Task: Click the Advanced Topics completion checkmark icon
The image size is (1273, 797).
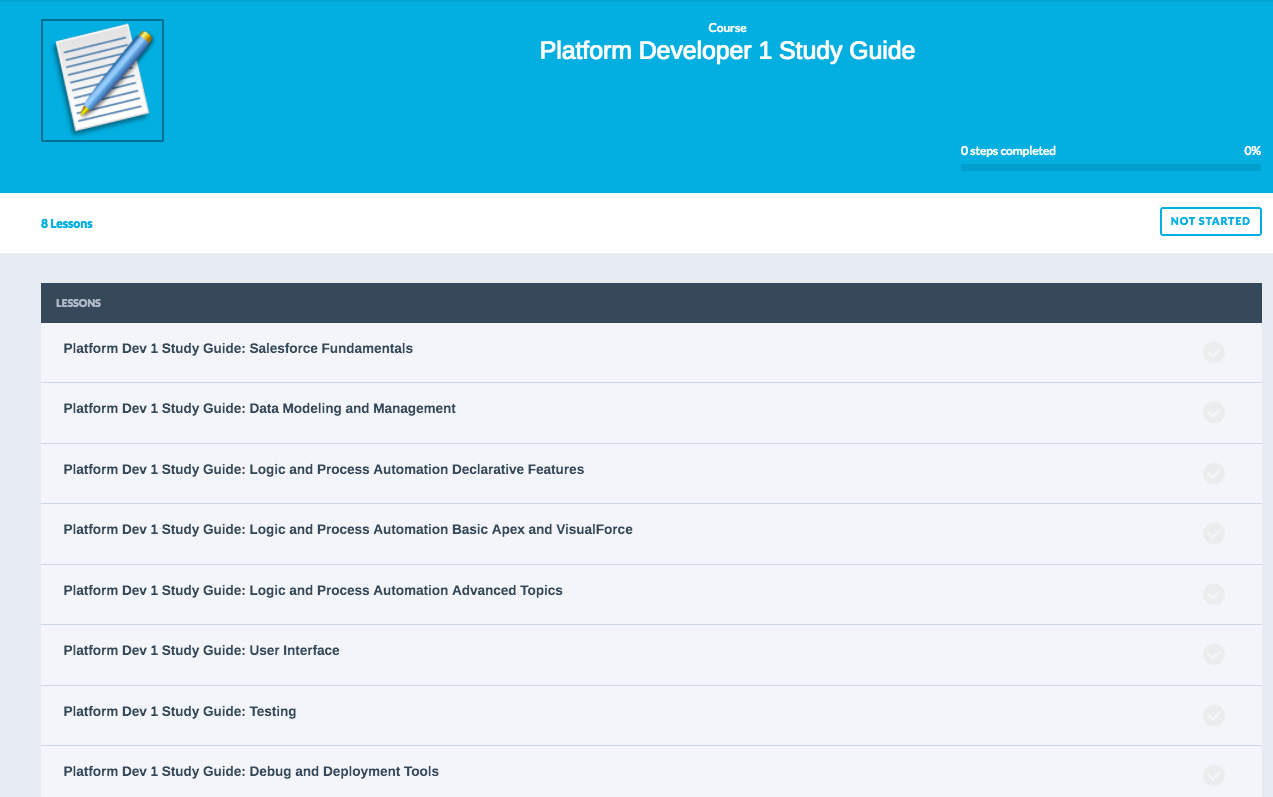Action: tap(1214, 594)
